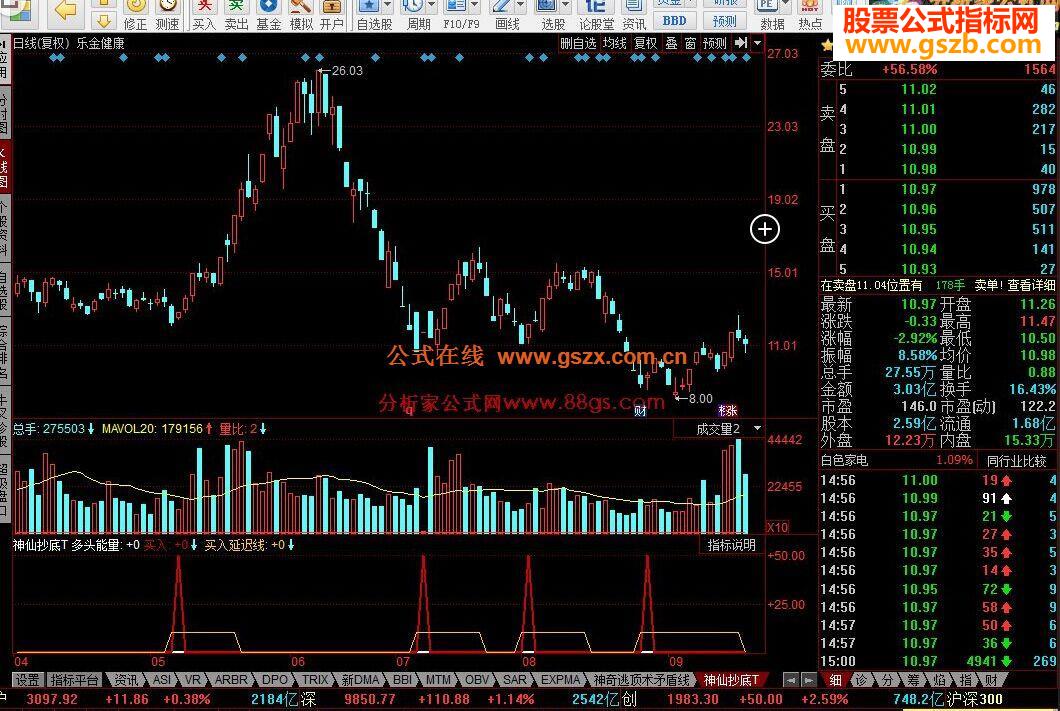Select the 诊 diagnosis tab

[x=861, y=680]
